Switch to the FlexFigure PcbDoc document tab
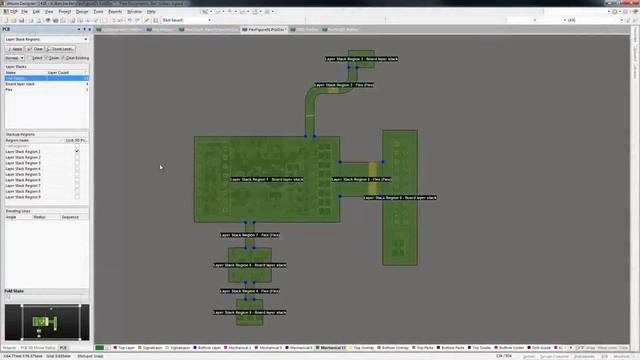 point(264,29)
